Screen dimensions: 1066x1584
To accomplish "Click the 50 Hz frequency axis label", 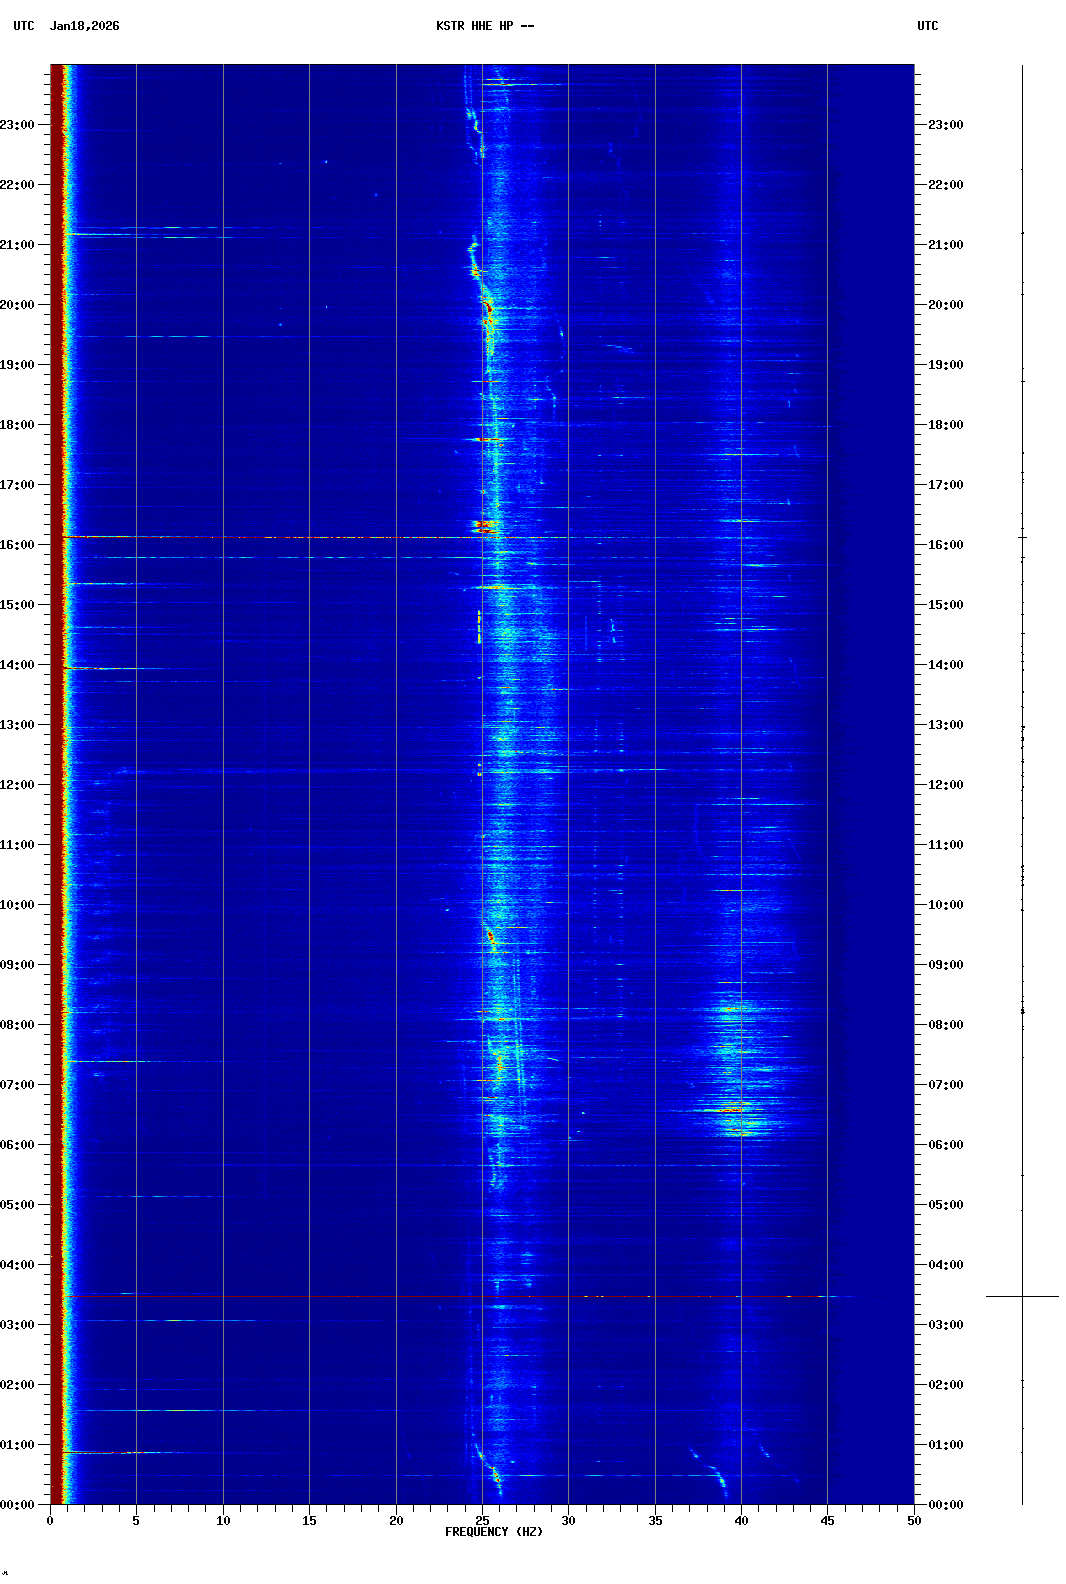I will [914, 1520].
